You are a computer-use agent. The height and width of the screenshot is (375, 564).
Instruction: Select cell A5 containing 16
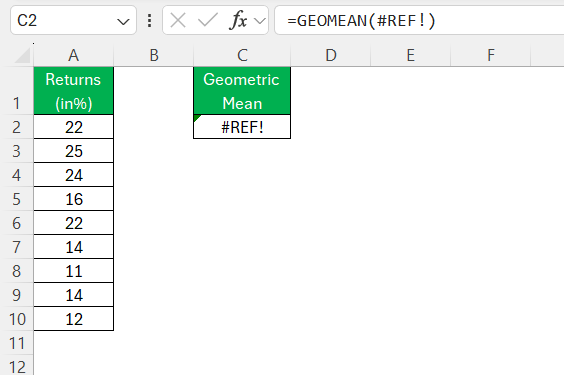coord(73,199)
